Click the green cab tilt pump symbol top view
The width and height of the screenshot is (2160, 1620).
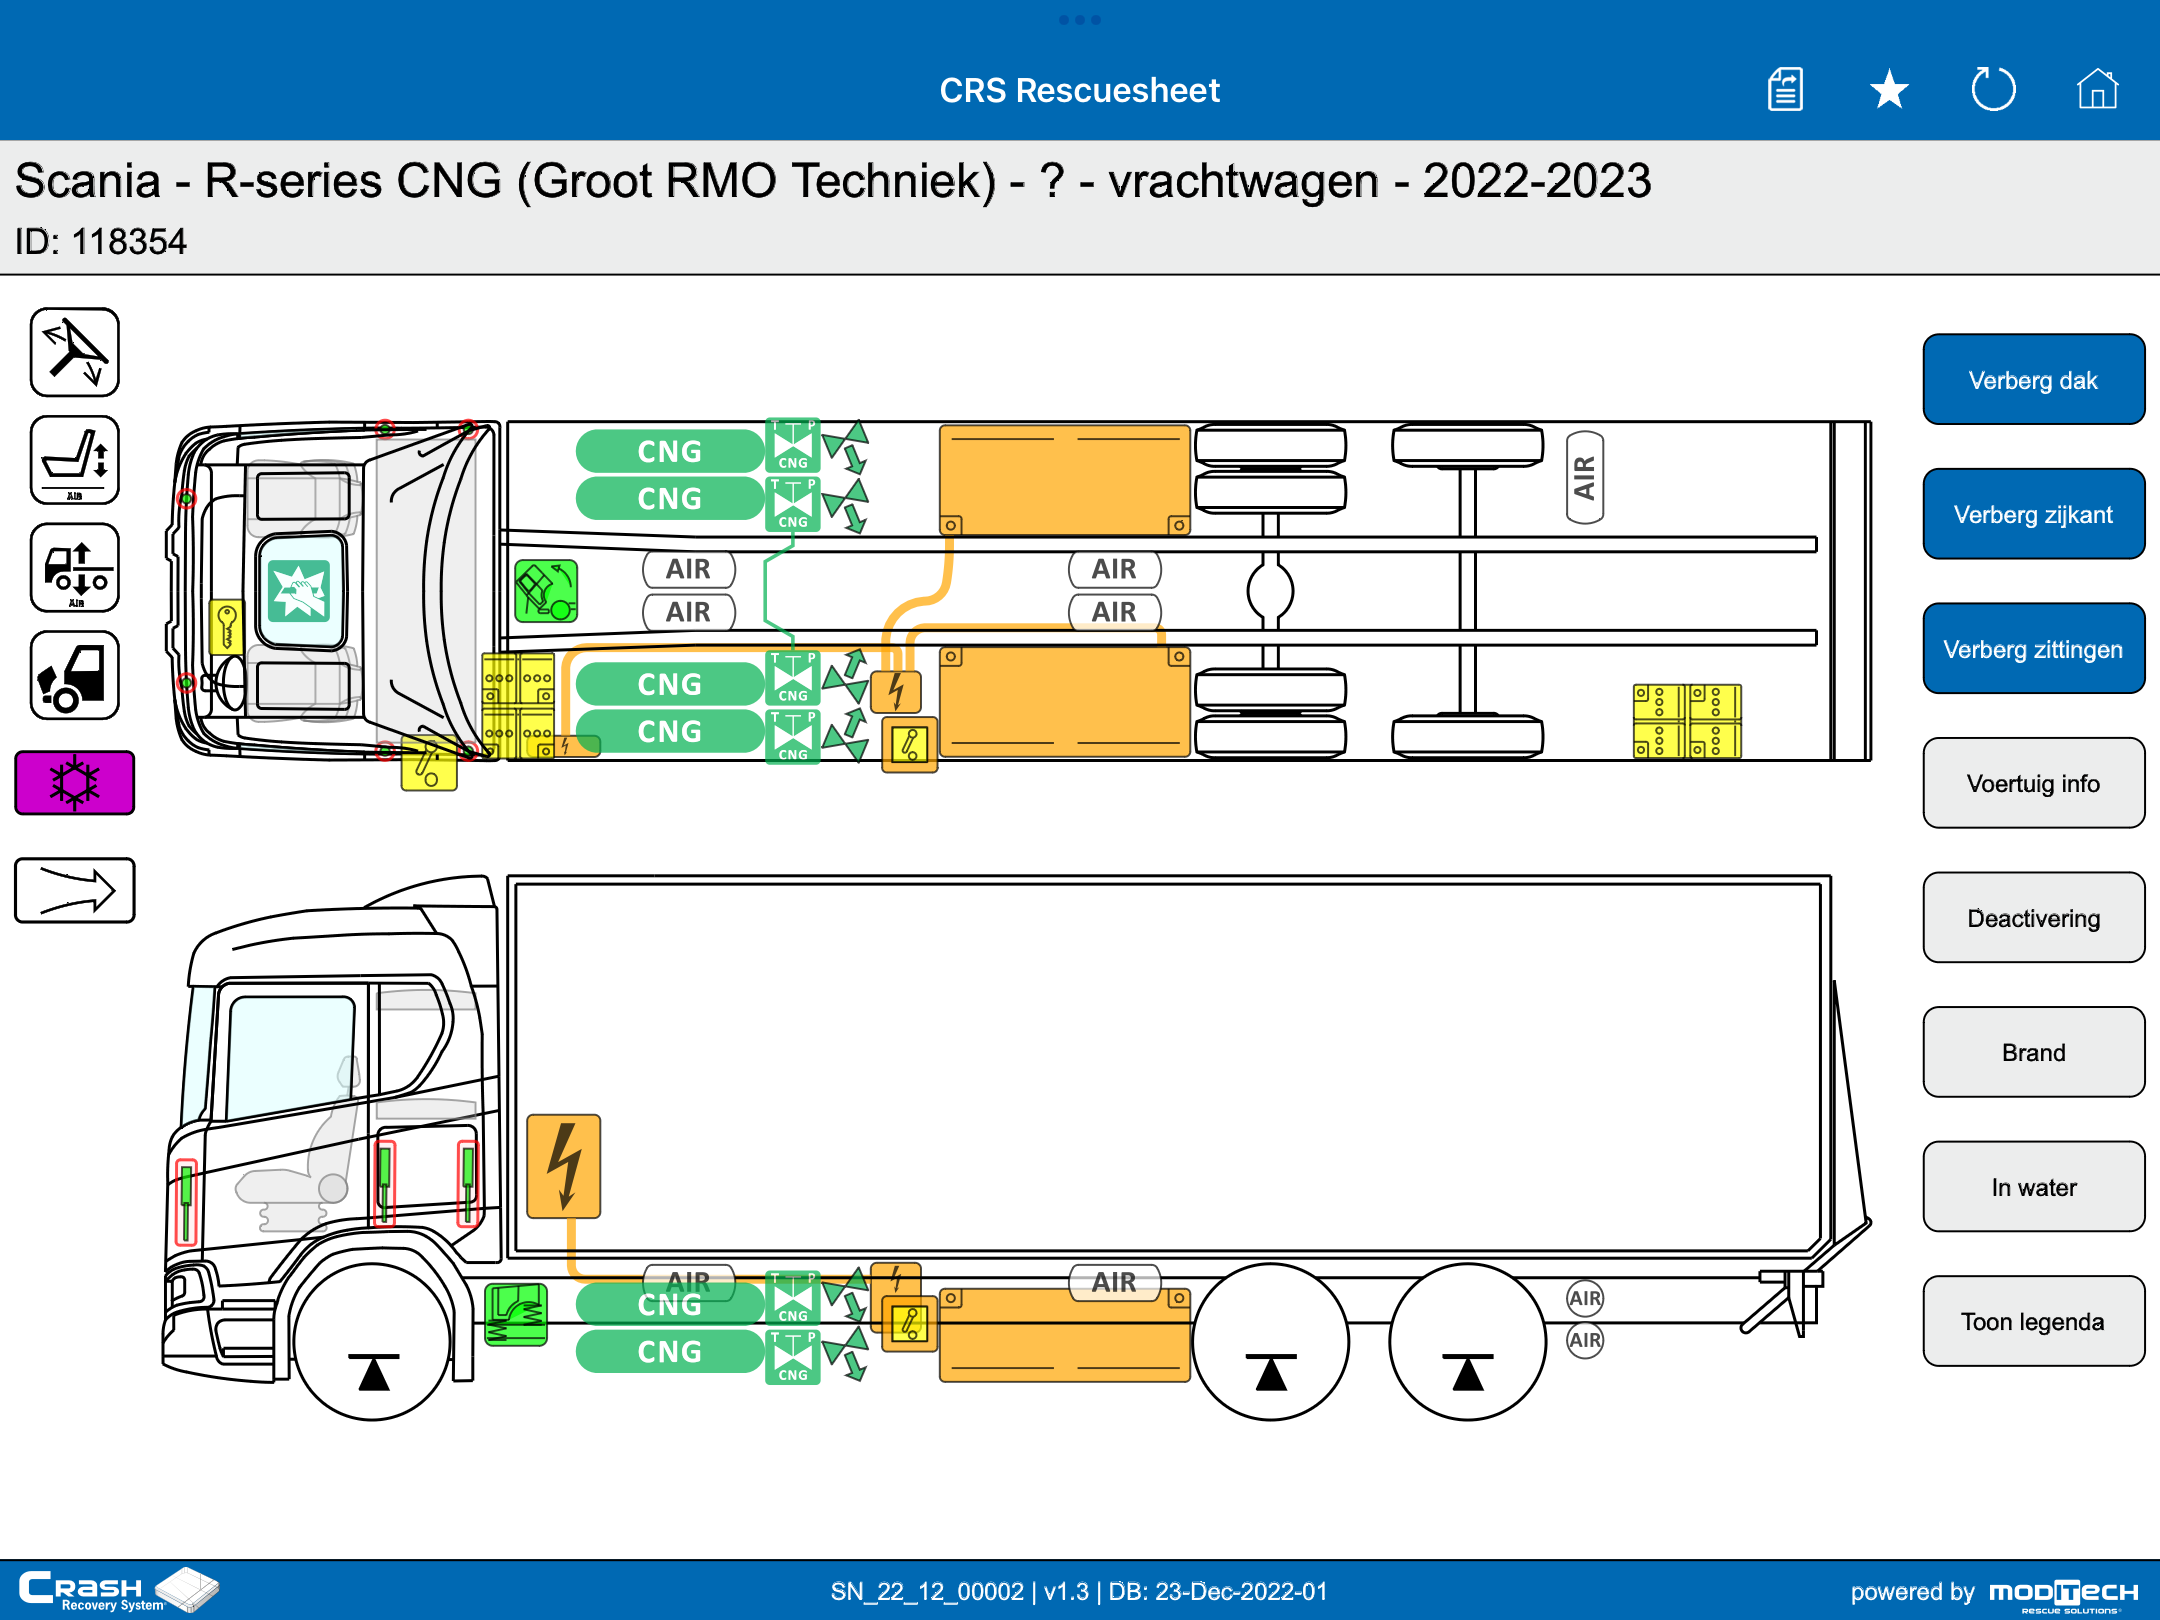click(546, 591)
